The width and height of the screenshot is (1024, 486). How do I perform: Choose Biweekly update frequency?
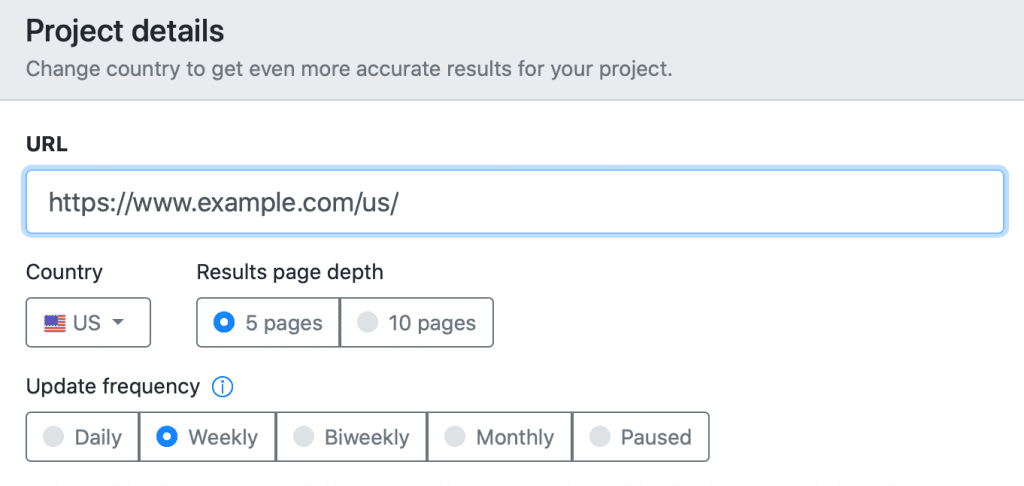coord(352,437)
